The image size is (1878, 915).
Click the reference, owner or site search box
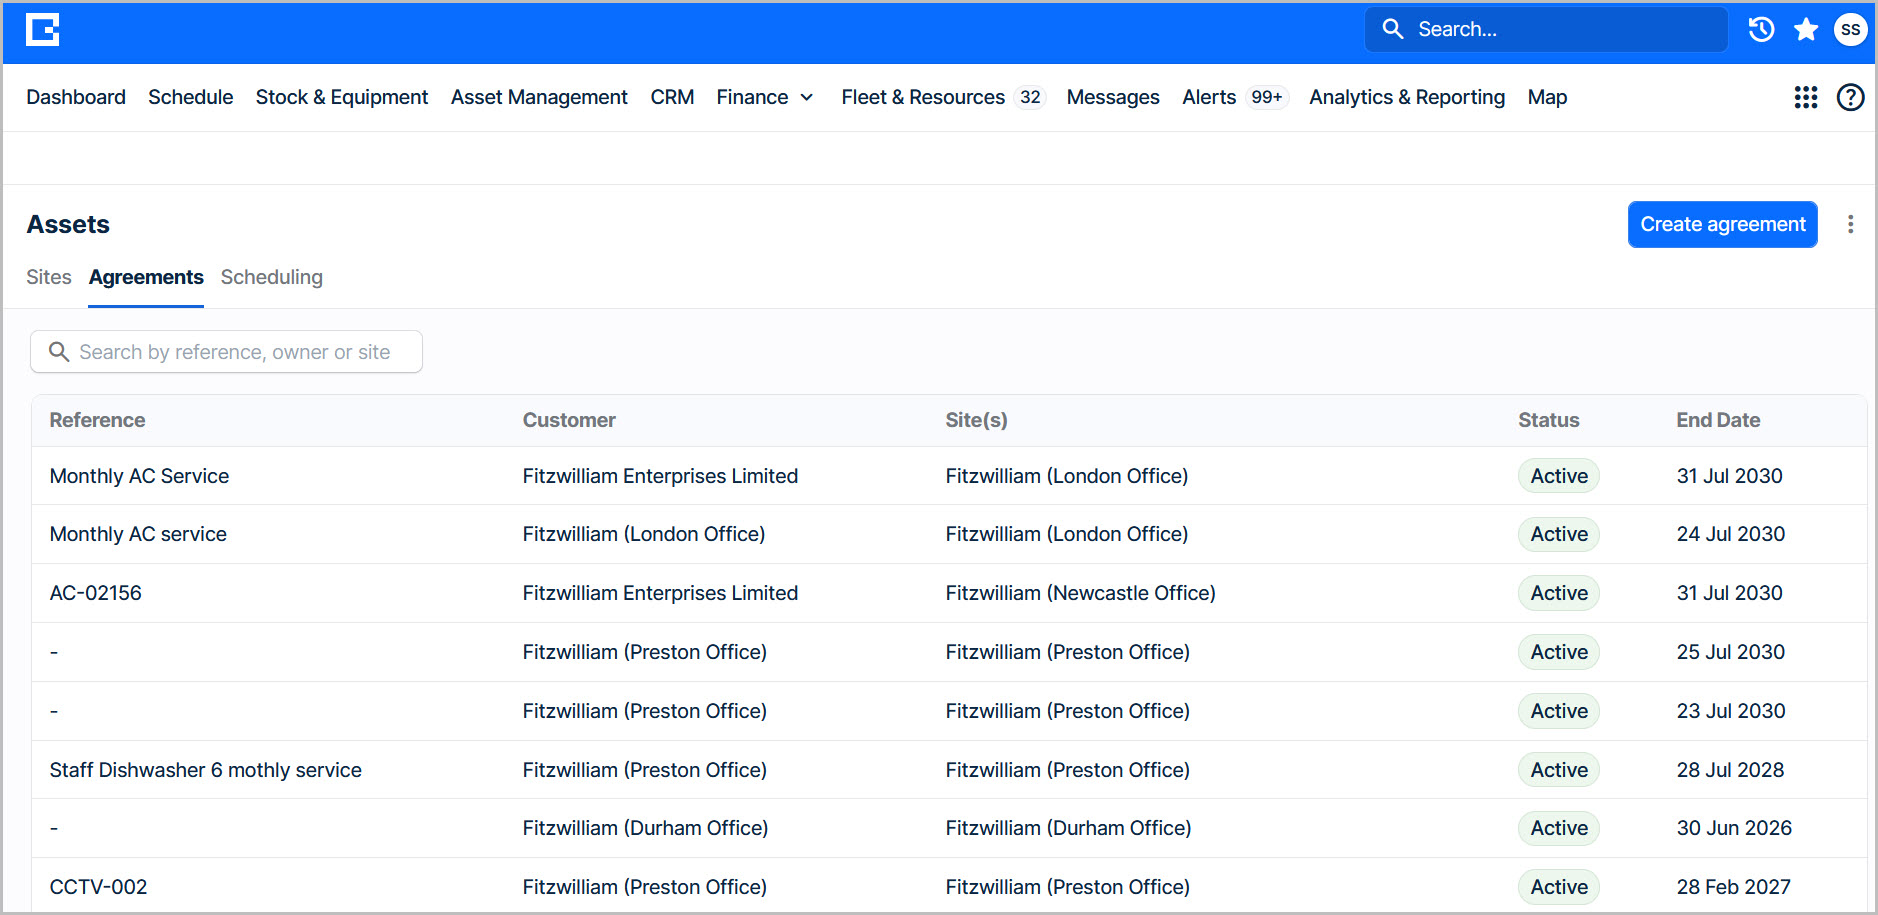[x=226, y=352]
